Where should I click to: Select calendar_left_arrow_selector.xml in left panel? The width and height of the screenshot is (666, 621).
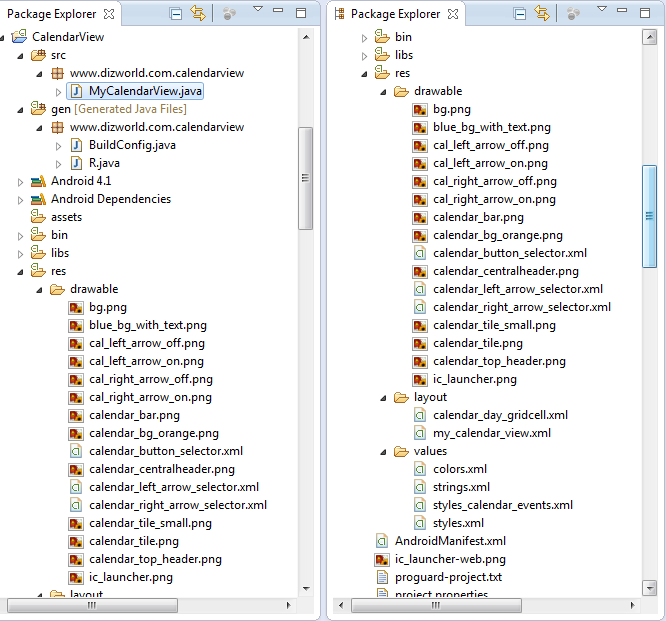174,487
